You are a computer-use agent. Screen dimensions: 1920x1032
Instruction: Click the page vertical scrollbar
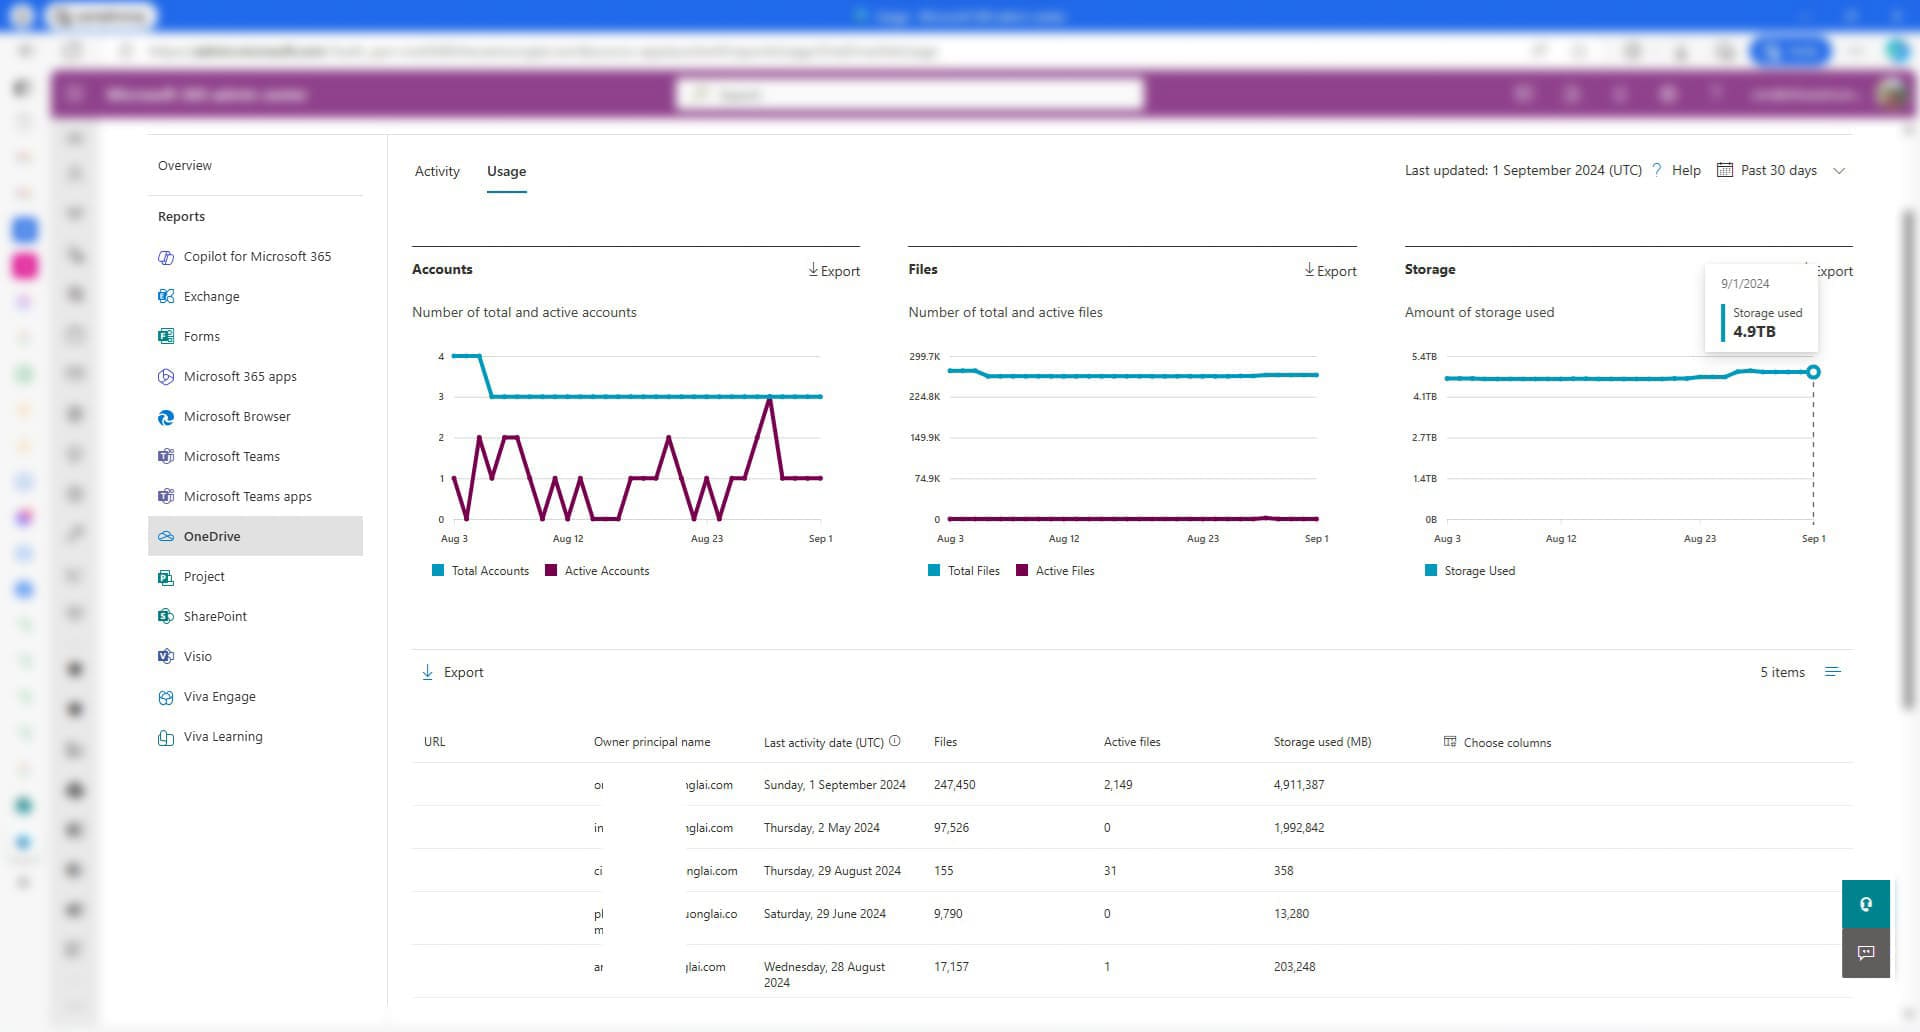[1909, 459]
